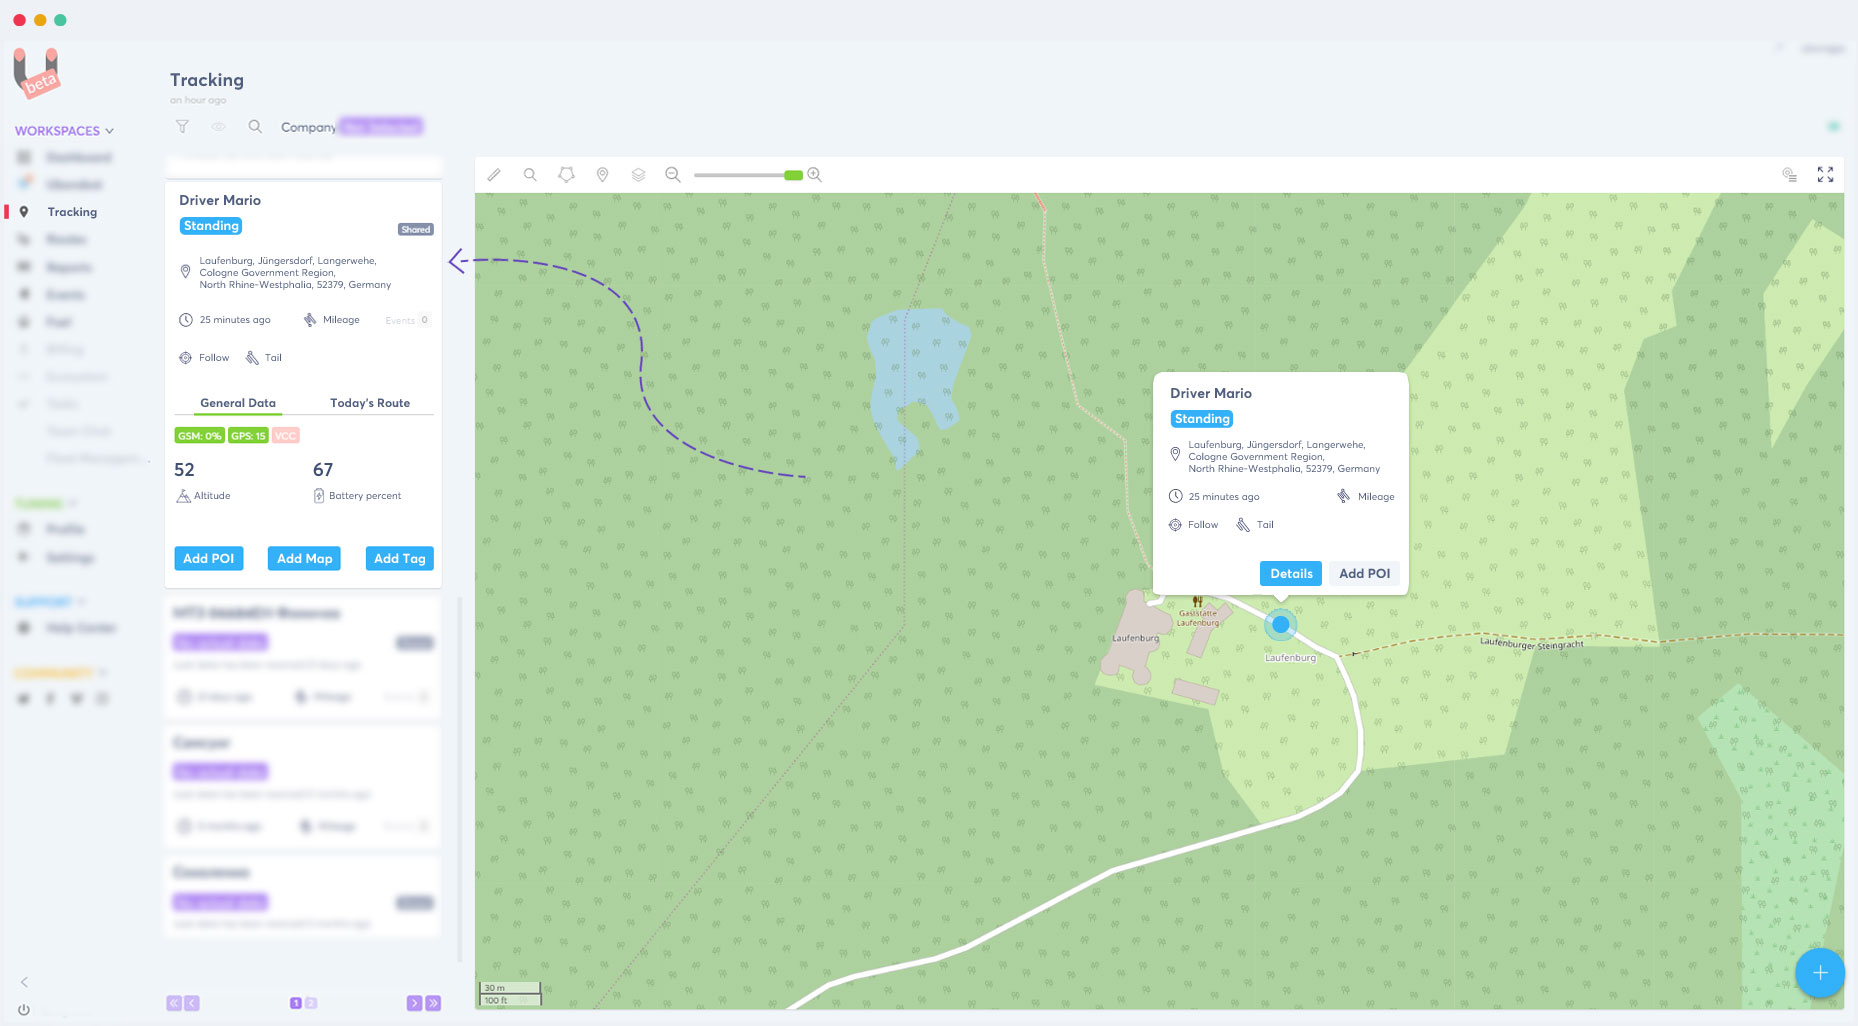Toggle the eye visibility icon near the search bar
This screenshot has height=1026, width=1858.
218,127
